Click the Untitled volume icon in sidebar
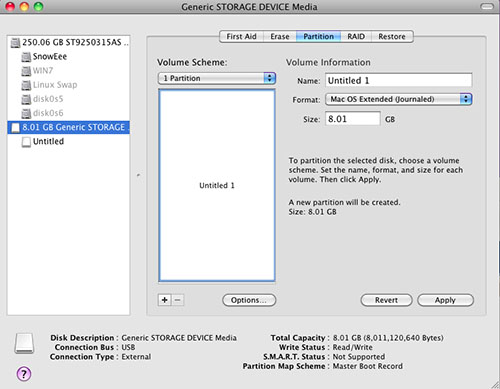The image size is (500, 389). pyautogui.click(x=26, y=142)
